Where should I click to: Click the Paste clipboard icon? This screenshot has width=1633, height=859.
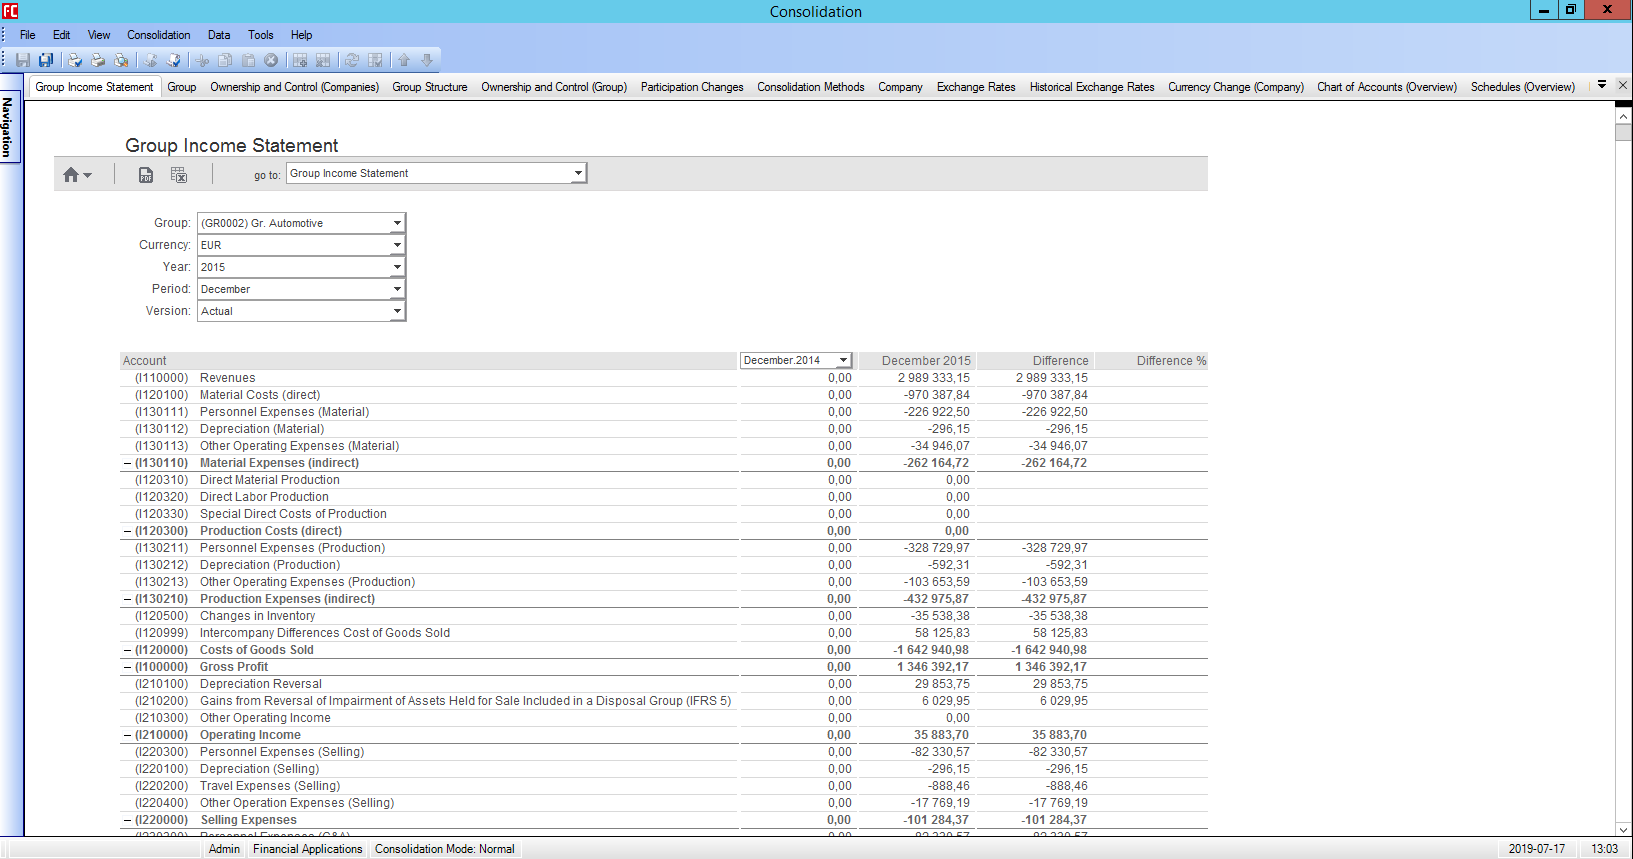pyautogui.click(x=248, y=60)
